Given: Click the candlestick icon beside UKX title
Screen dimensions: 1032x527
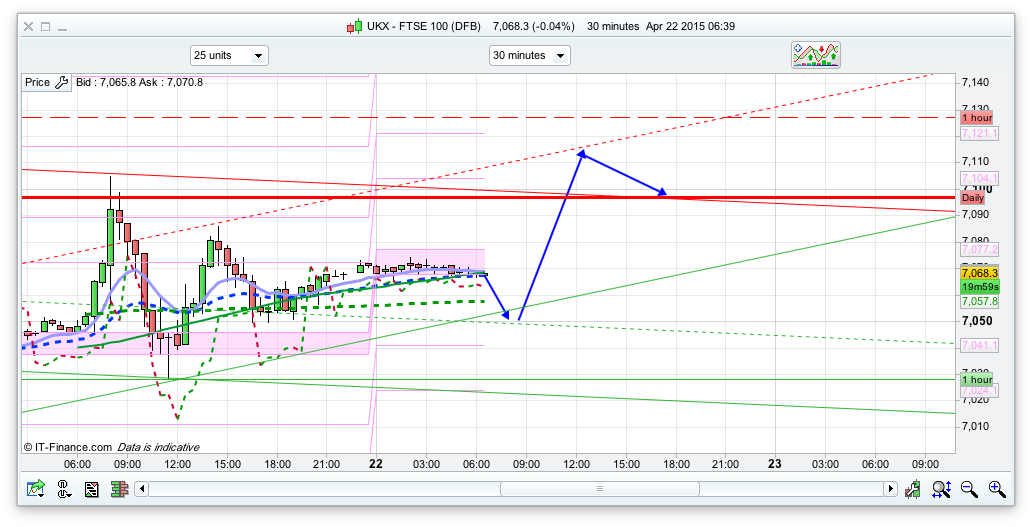Looking at the screenshot, I should coord(354,26).
